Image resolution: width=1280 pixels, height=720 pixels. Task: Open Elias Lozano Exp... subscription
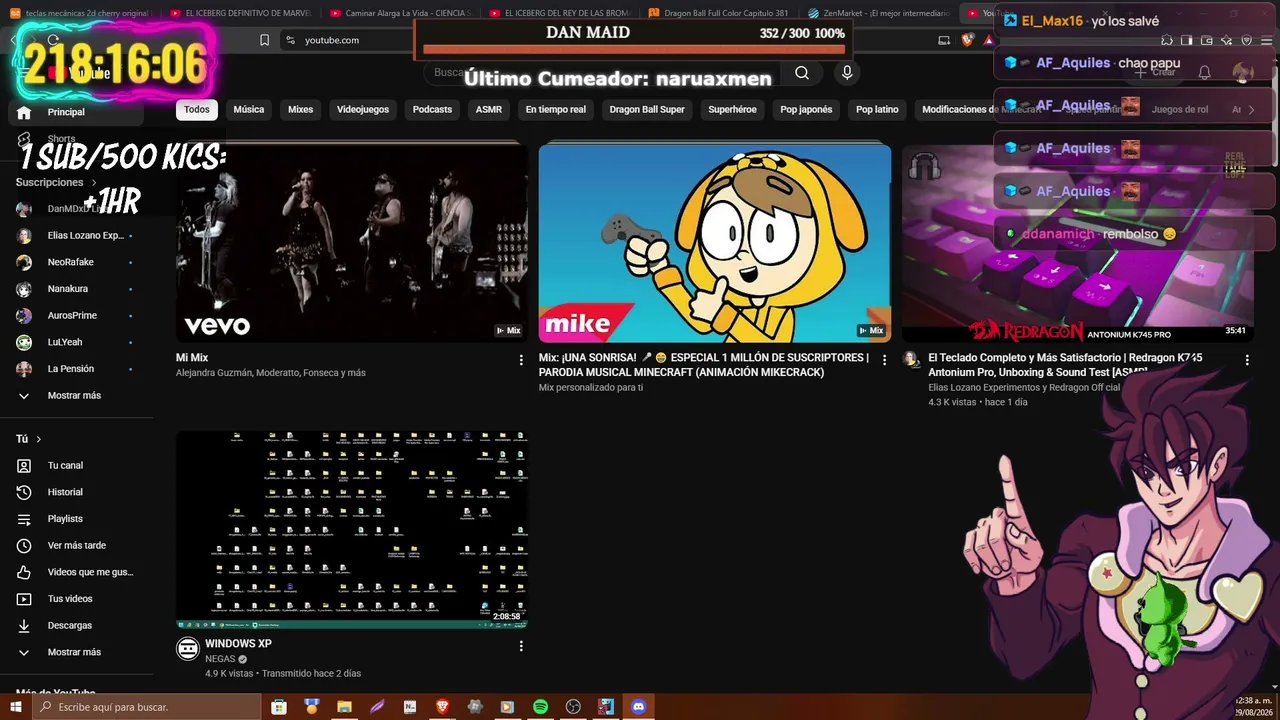tap(76, 236)
